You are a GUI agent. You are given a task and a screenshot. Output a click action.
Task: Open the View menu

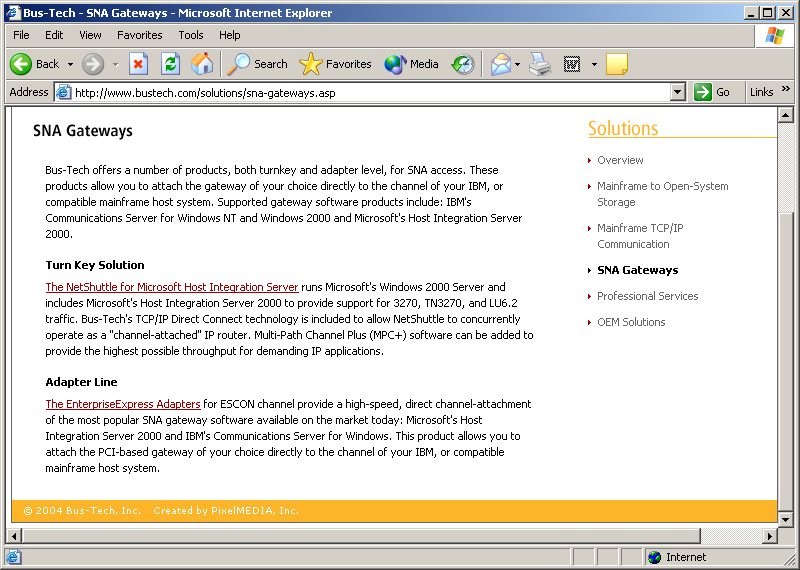[x=90, y=35]
